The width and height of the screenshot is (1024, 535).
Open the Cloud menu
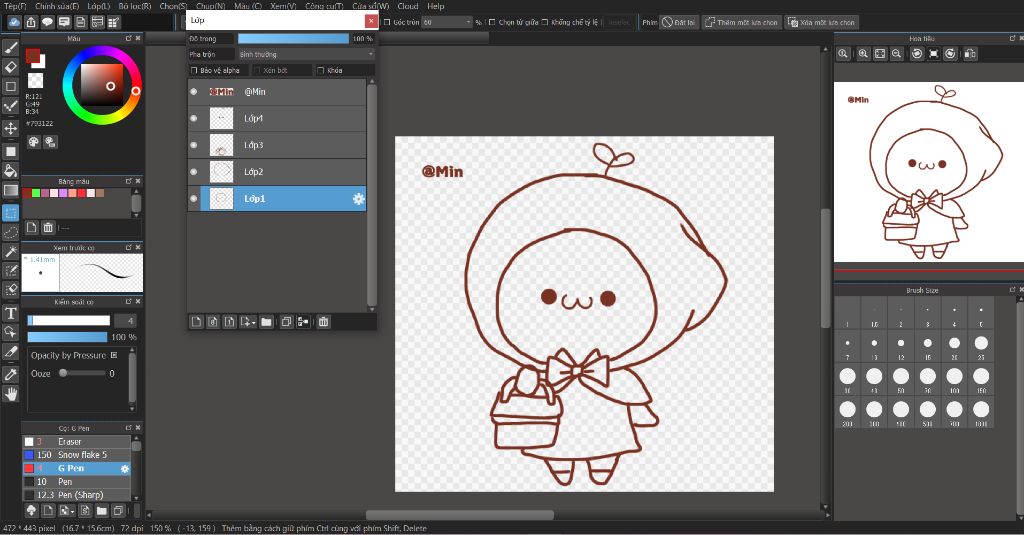click(408, 6)
